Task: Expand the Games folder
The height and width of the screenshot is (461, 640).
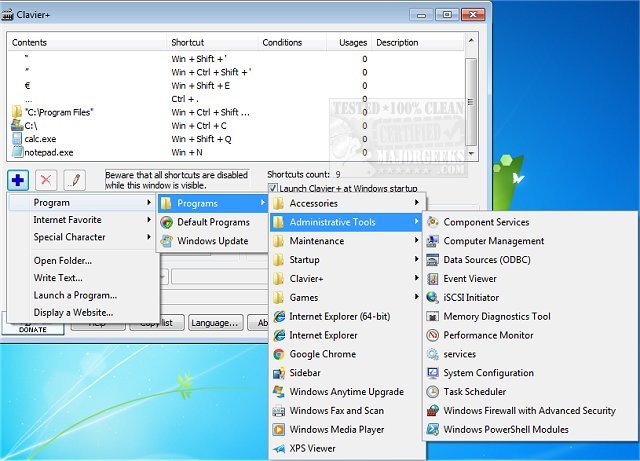Action: click(x=347, y=297)
